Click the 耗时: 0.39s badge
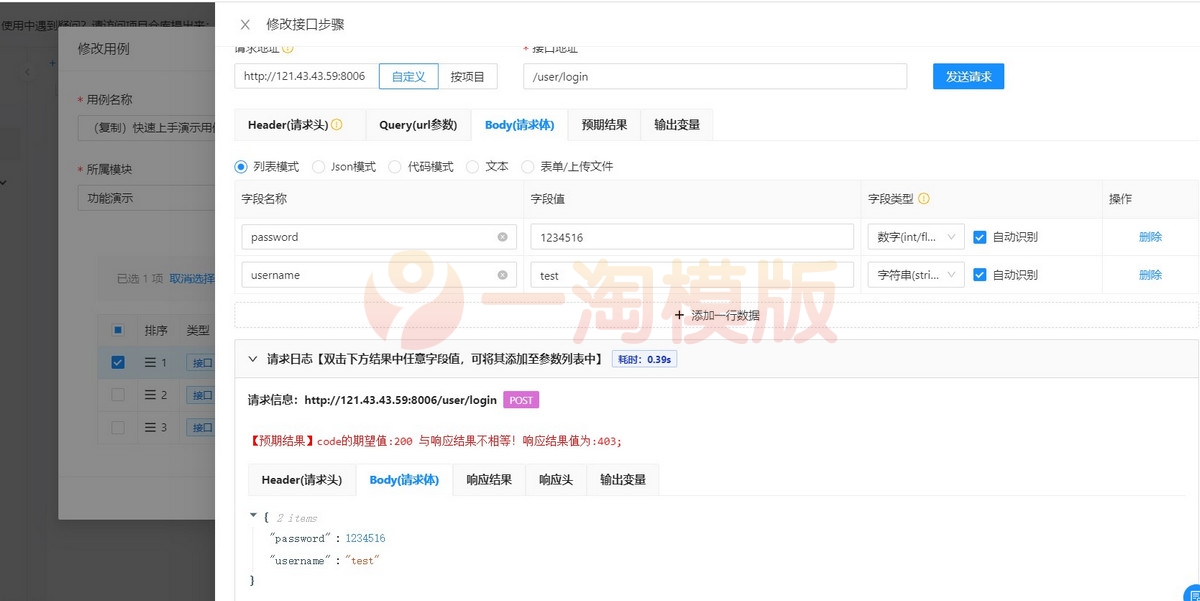1200x601 pixels. pos(644,358)
